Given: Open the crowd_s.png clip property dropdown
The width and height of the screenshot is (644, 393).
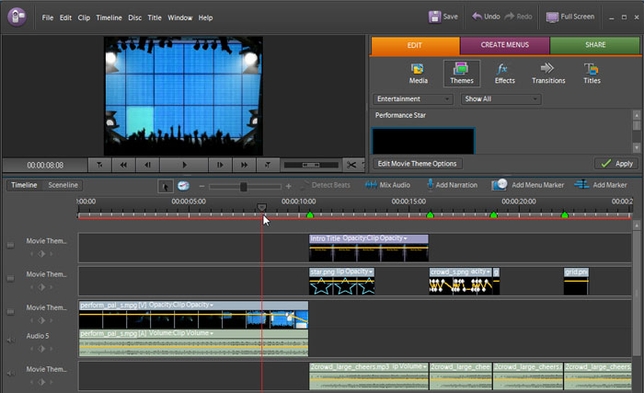Looking at the screenshot, I should [488, 272].
